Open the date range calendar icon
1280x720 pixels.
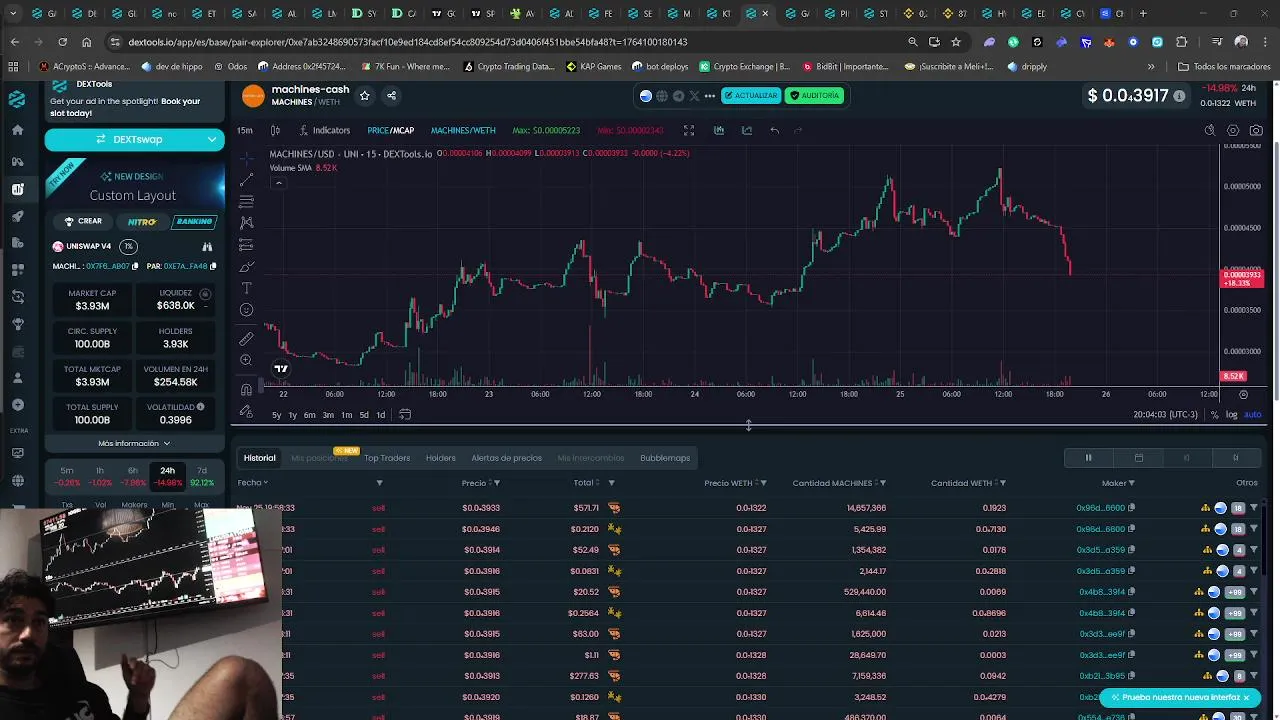pyautogui.click(x=405, y=414)
